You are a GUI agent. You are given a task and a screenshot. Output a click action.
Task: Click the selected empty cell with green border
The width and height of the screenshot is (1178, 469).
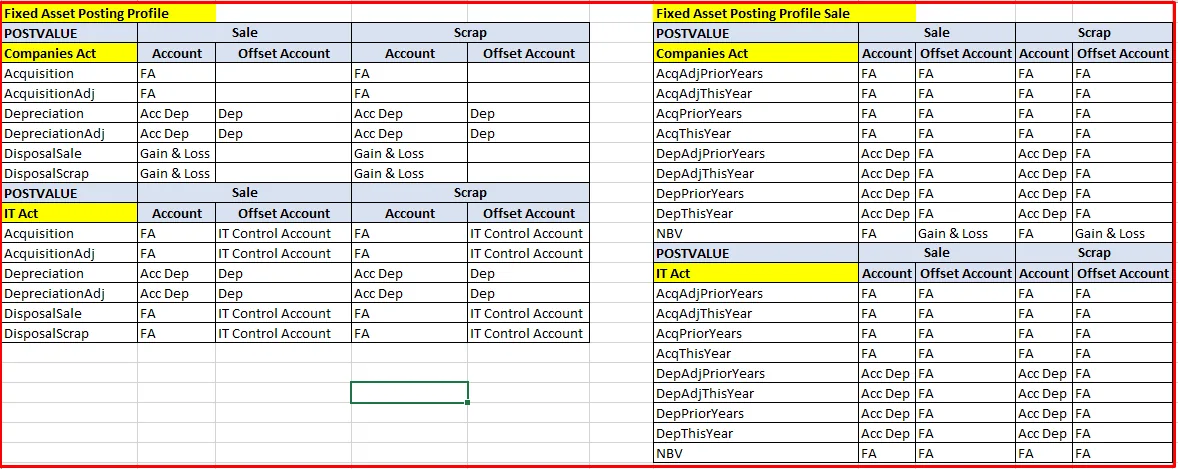point(409,392)
